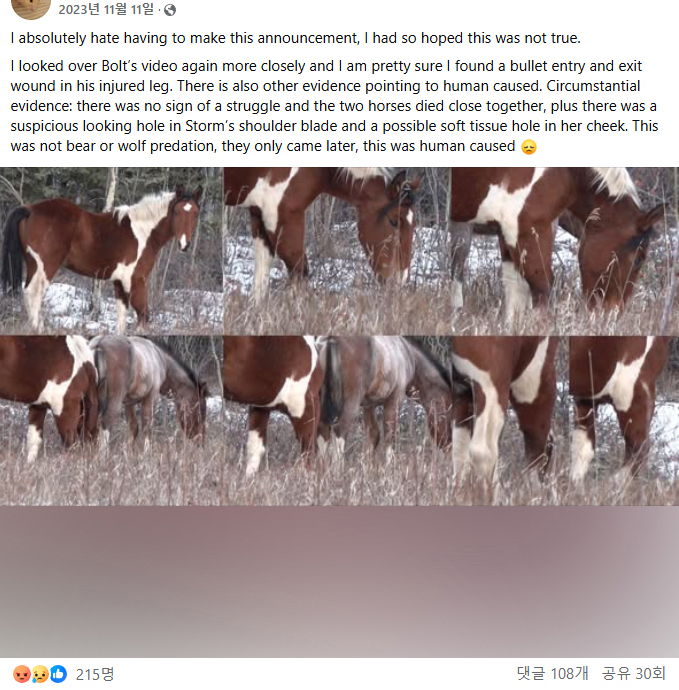Open the poster's profile picture avatar
The height and width of the screenshot is (690, 679).
tap(30, 8)
